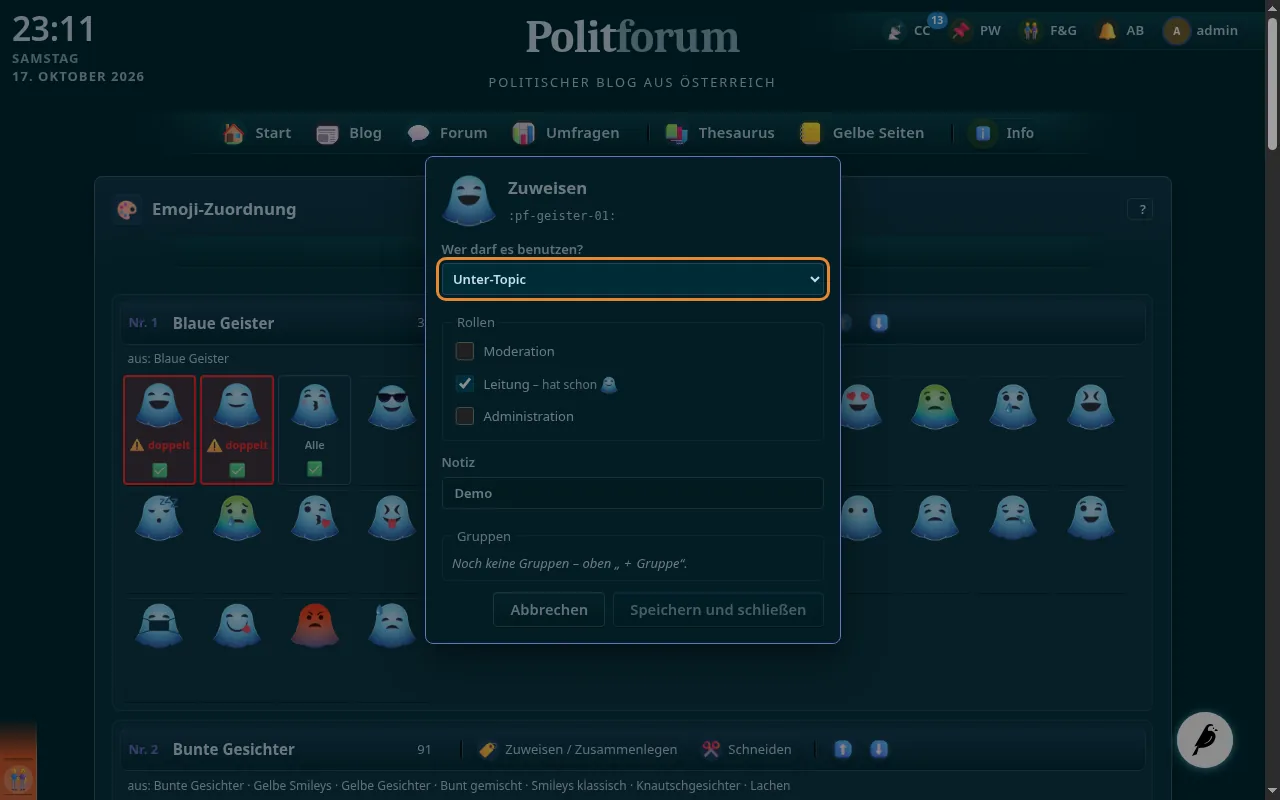
Task: Move Bunte Gesichter group down
Action: tap(879, 749)
